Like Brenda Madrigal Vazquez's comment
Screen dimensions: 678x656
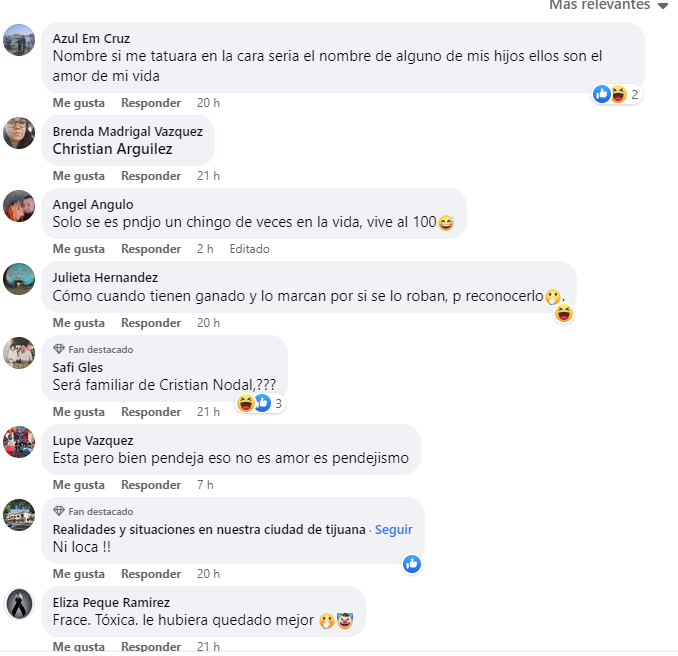(79, 176)
